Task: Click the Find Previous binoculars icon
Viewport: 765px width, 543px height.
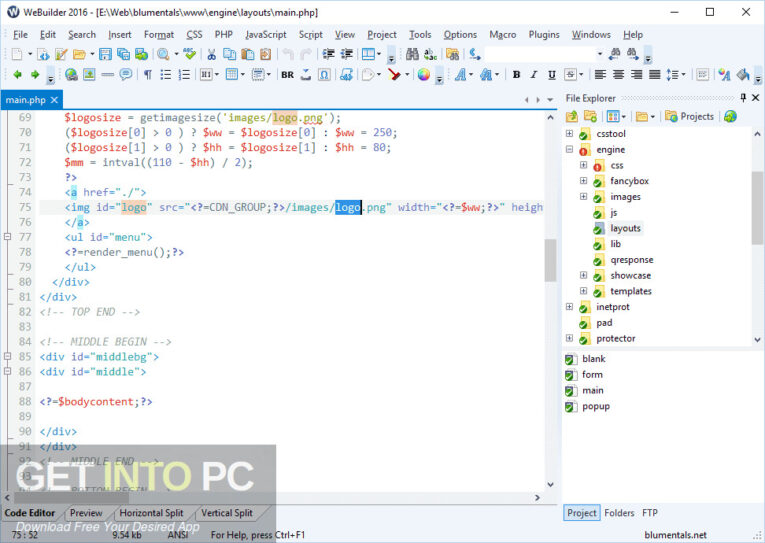Action: [615, 54]
